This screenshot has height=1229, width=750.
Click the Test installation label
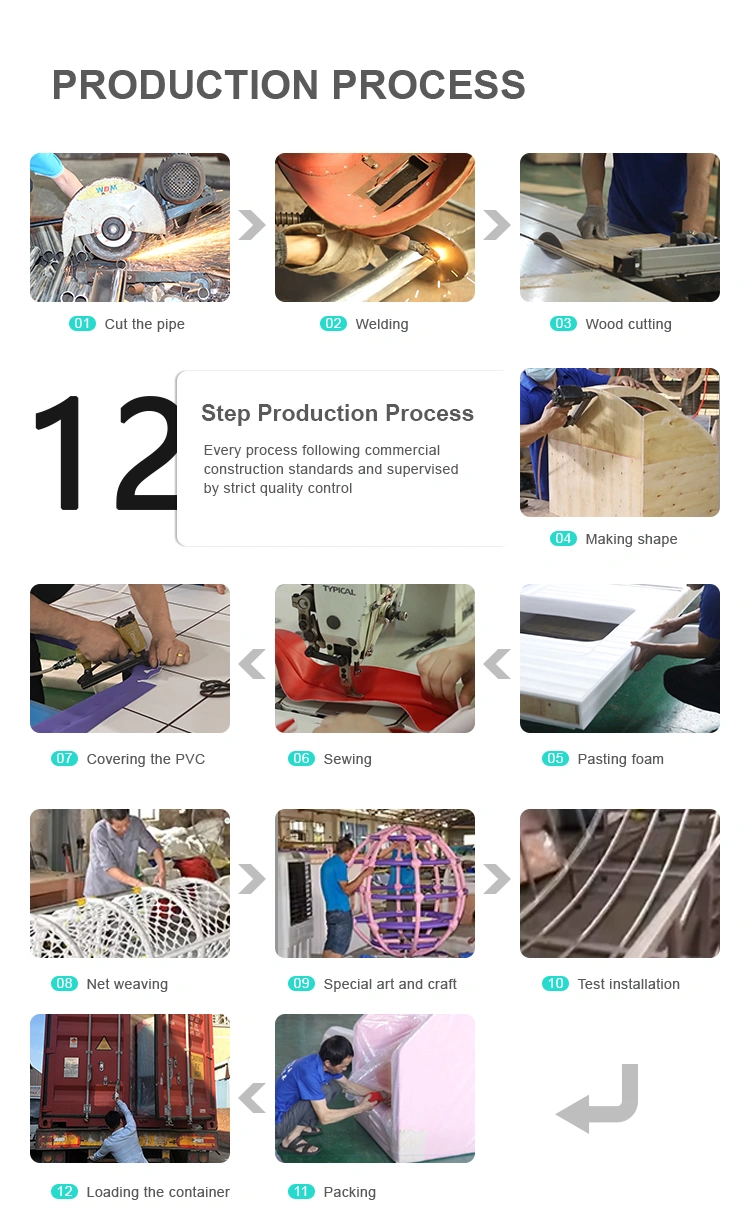point(628,984)
